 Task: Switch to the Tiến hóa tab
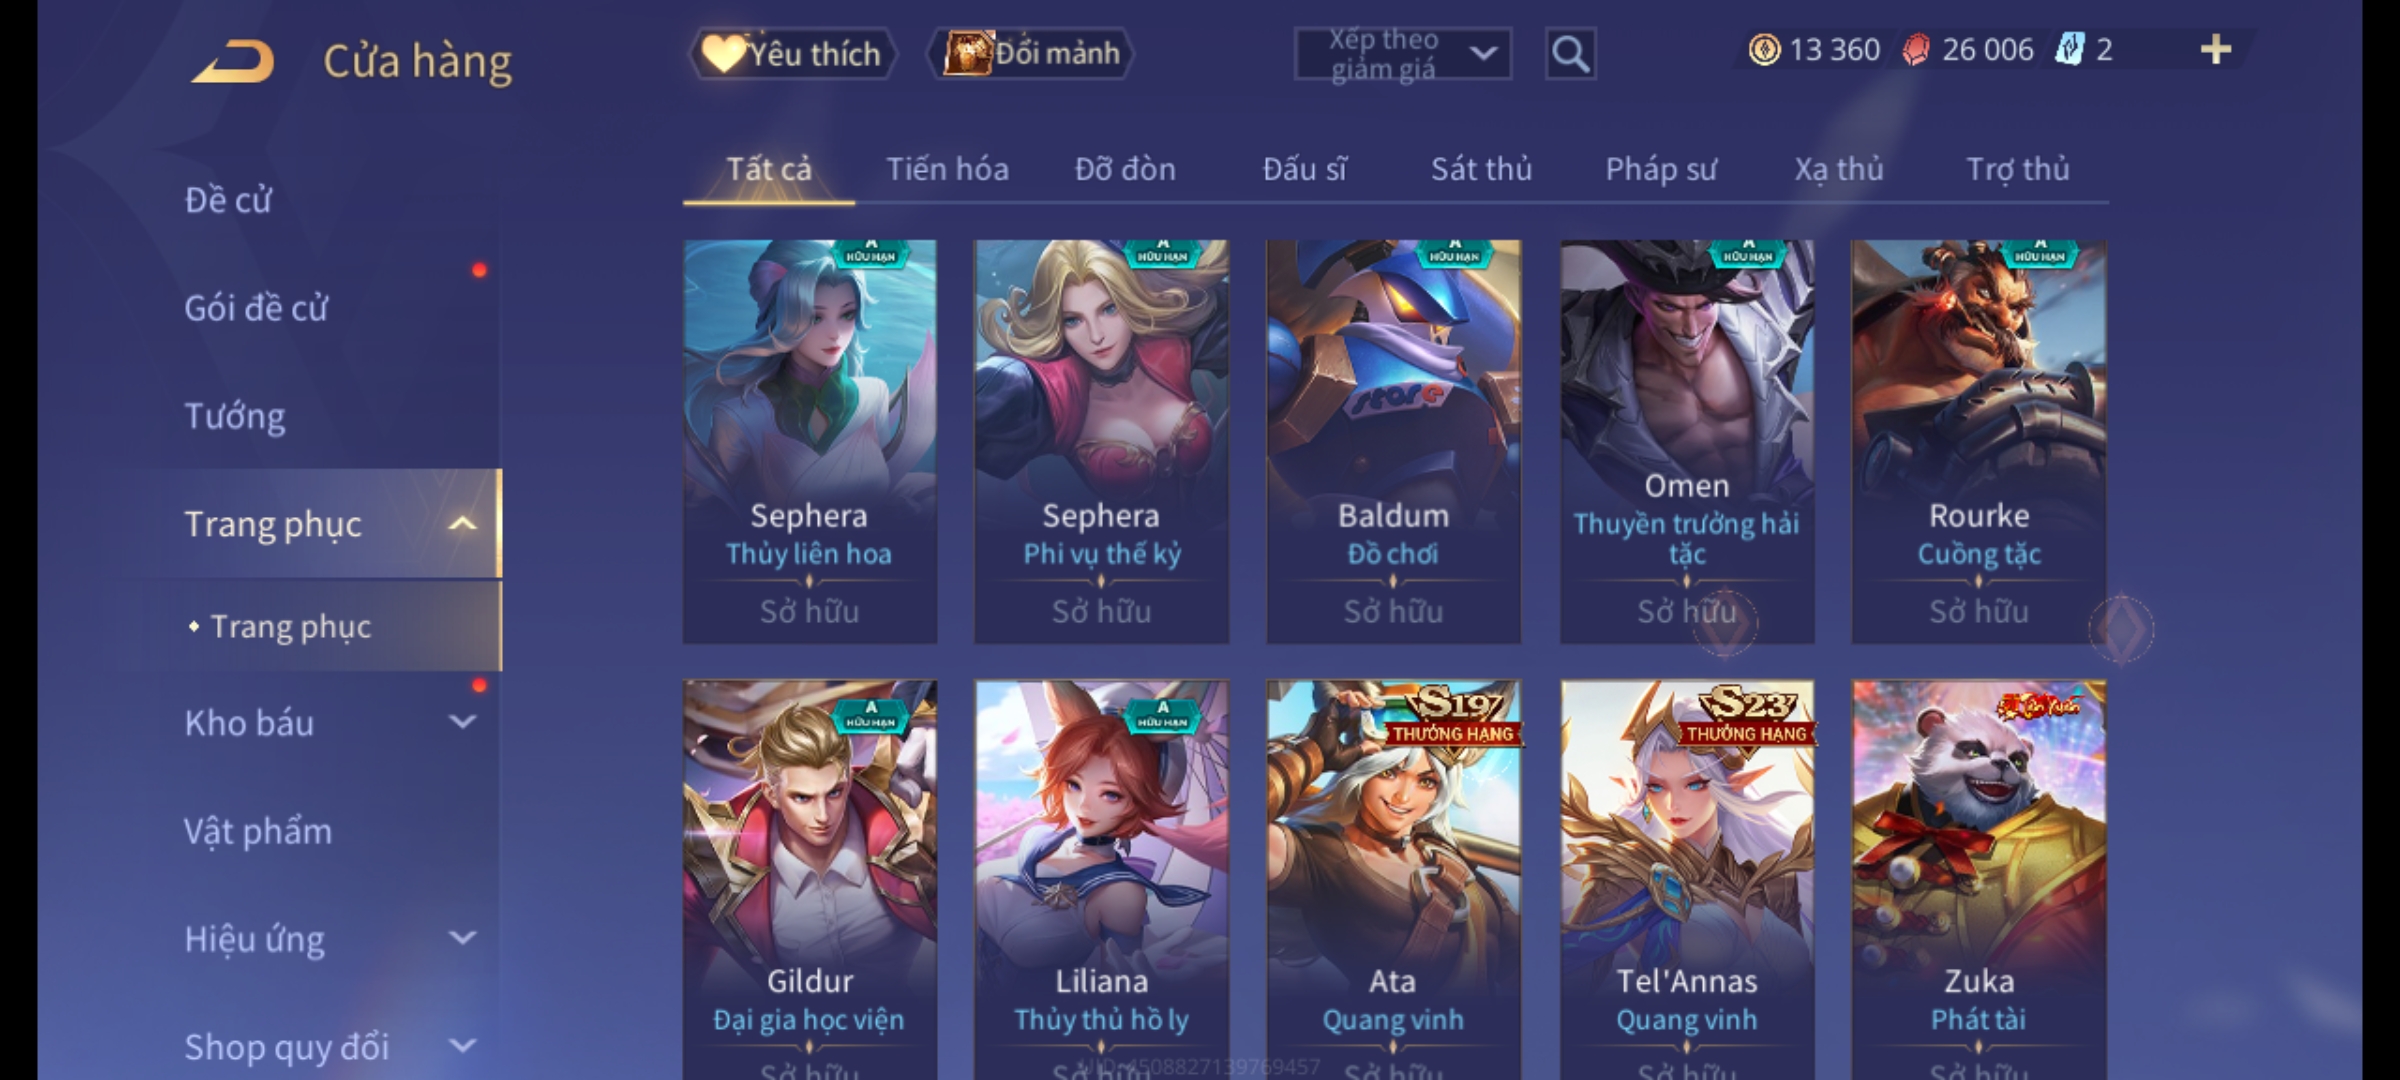947,169
